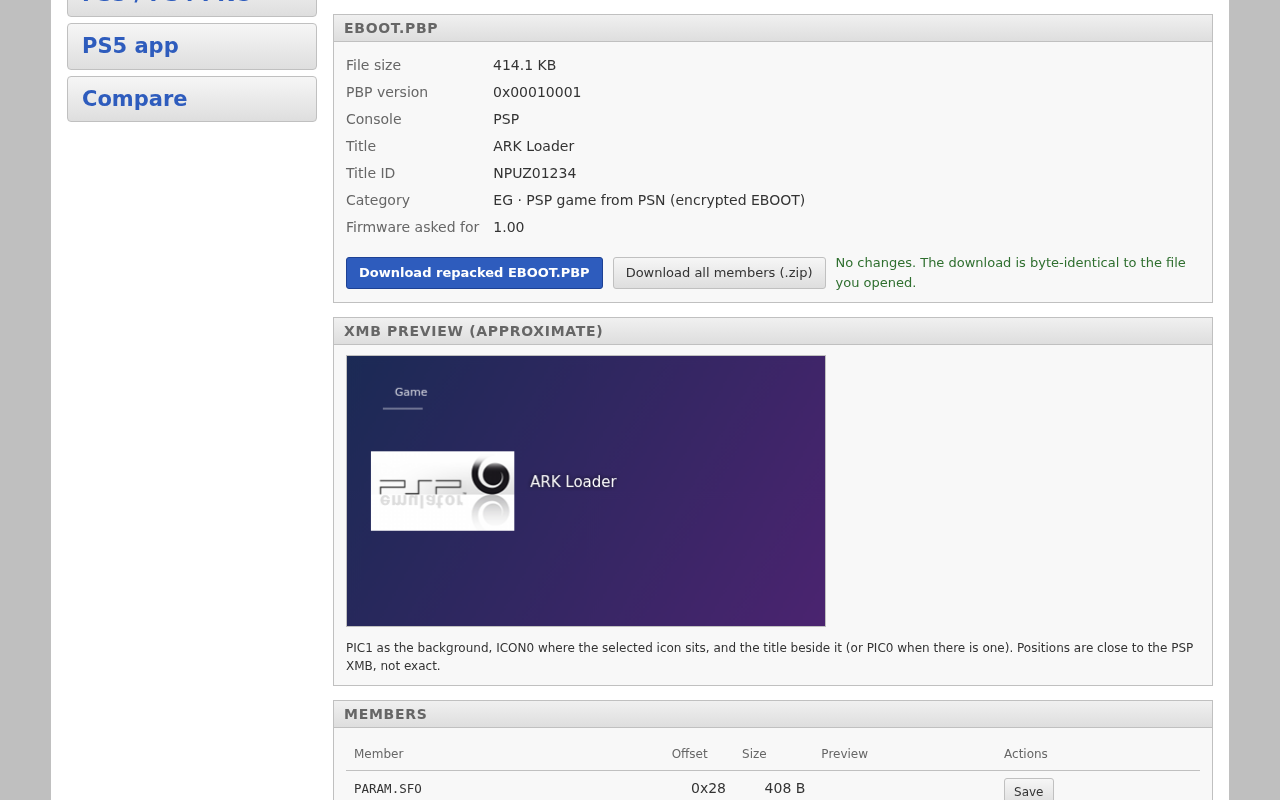The image size is (1280, 800).
Task: Click the ARK Loader title in XMB preview
Action: click(x=573, y=482)
